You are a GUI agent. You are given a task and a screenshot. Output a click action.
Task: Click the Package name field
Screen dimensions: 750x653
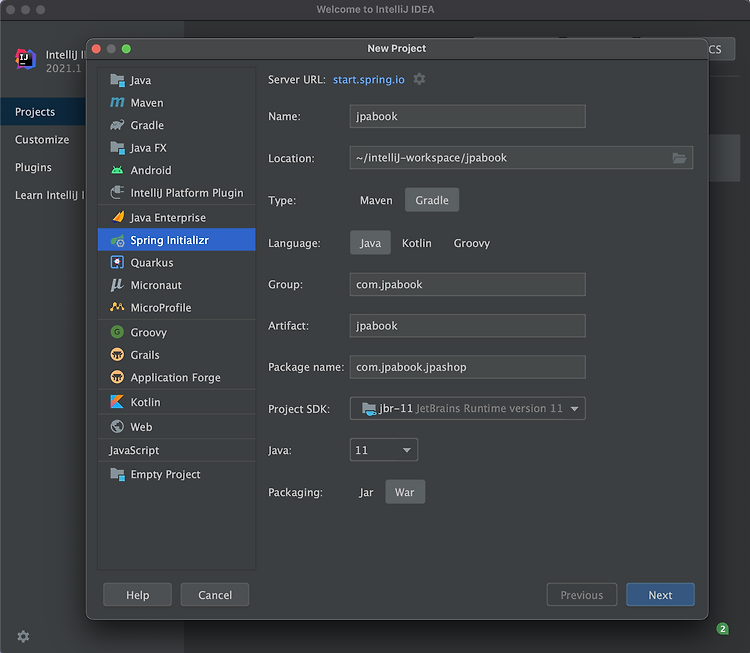(x=467, y=367)
